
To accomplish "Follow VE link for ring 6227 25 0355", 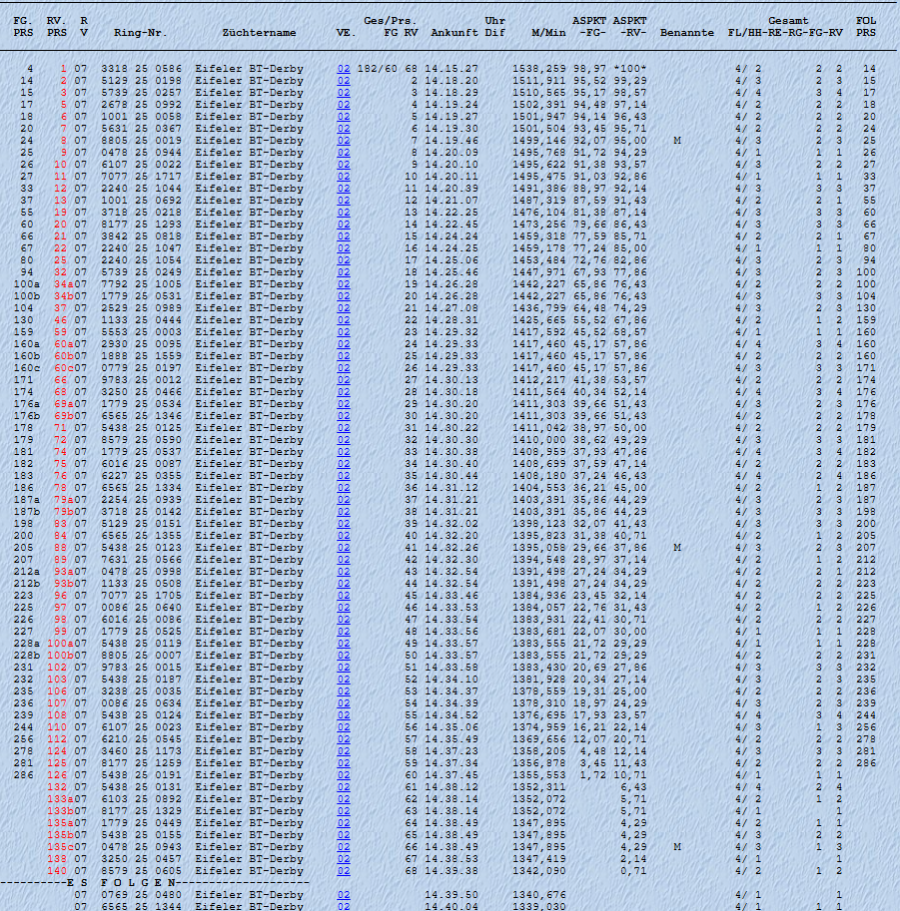I will [x=344, y=476].
